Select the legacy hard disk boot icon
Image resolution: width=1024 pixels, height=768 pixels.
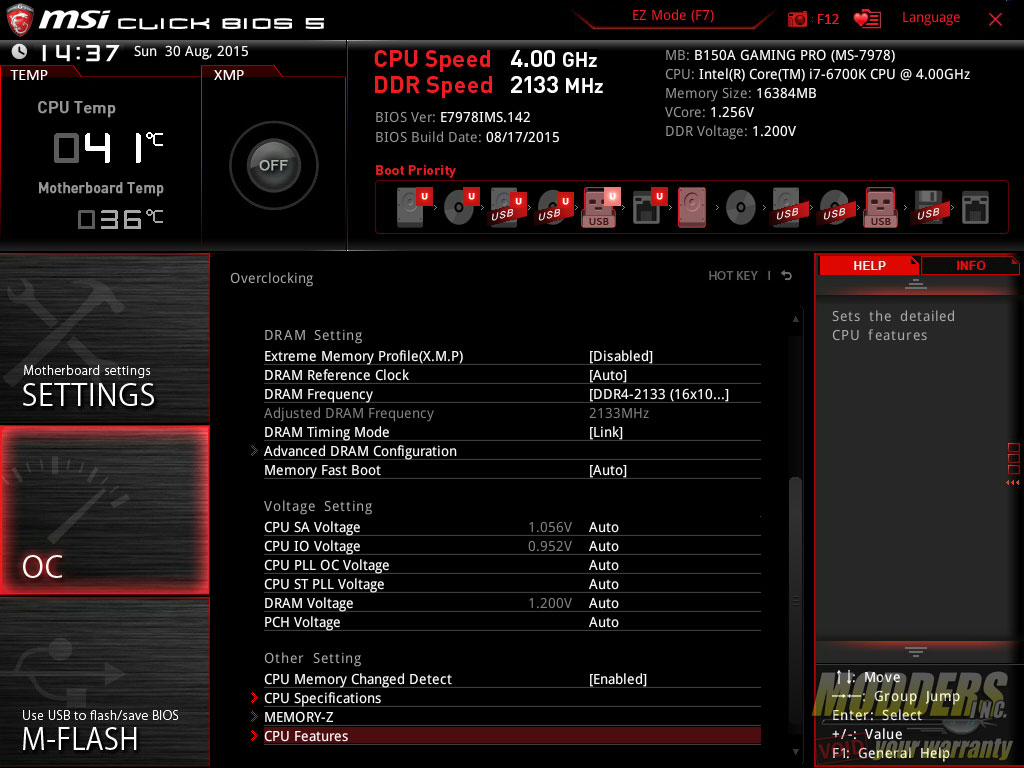(692, 207)
